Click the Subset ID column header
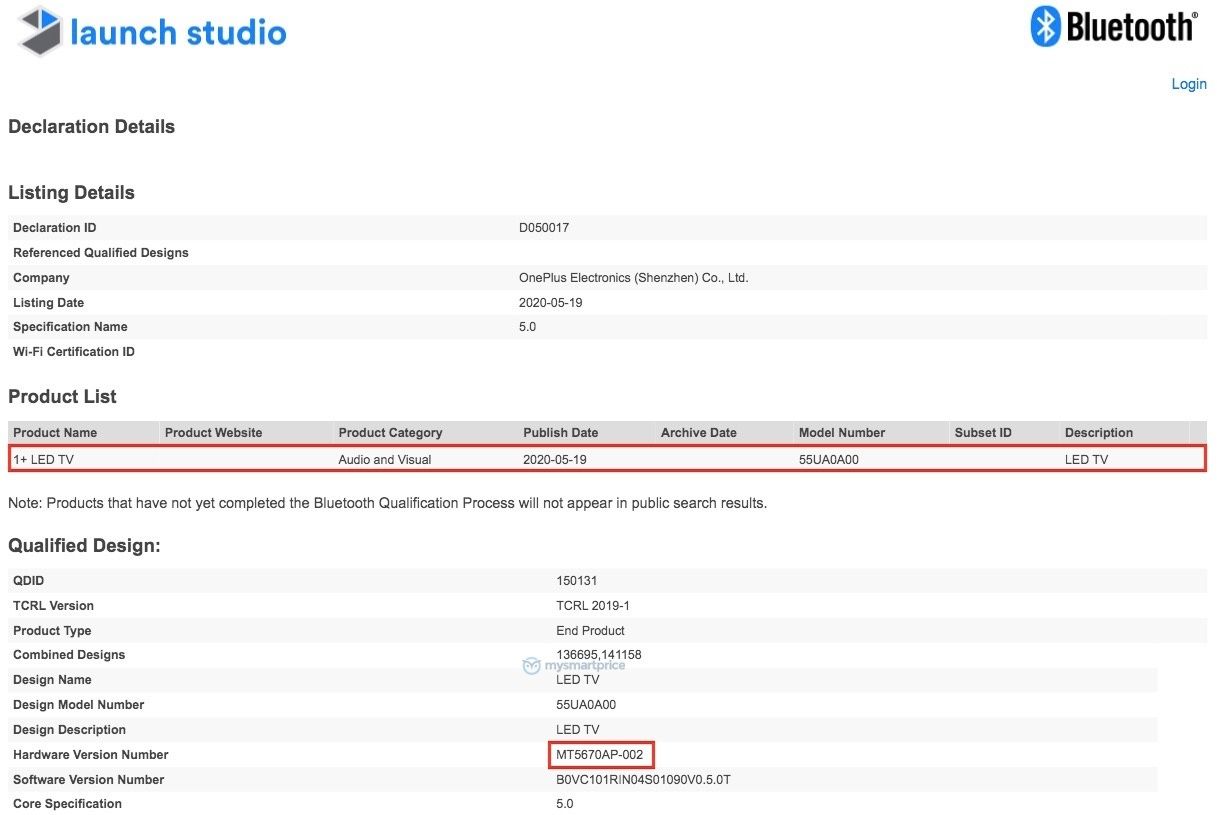The image size is (1217, 815). 983,433
